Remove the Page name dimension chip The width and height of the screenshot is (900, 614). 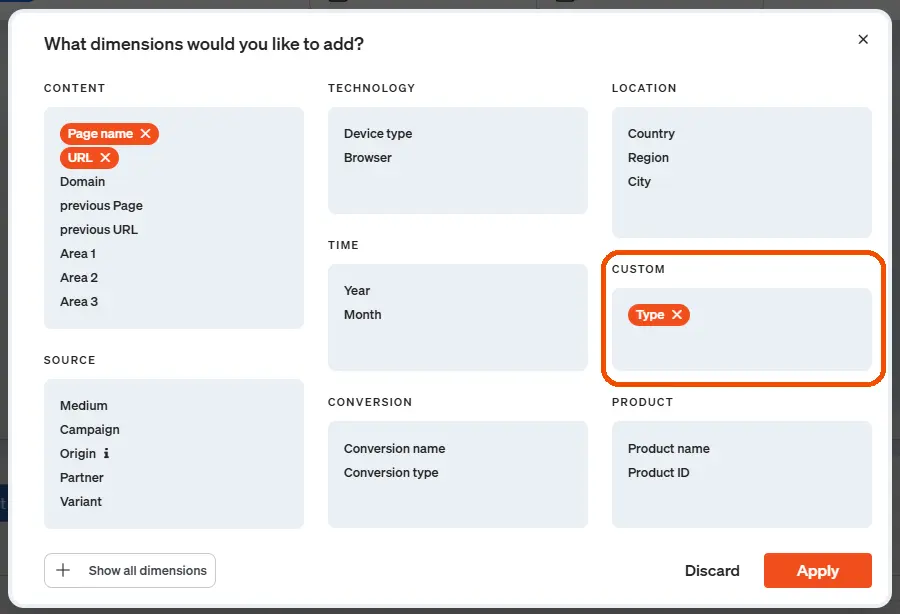tap(145, 134)
